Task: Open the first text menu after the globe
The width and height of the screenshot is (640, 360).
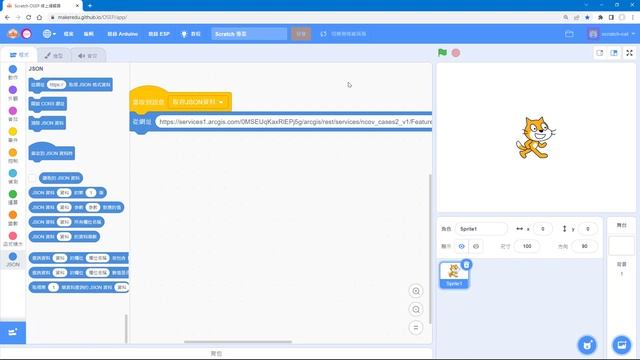Action: pos(69,34)
